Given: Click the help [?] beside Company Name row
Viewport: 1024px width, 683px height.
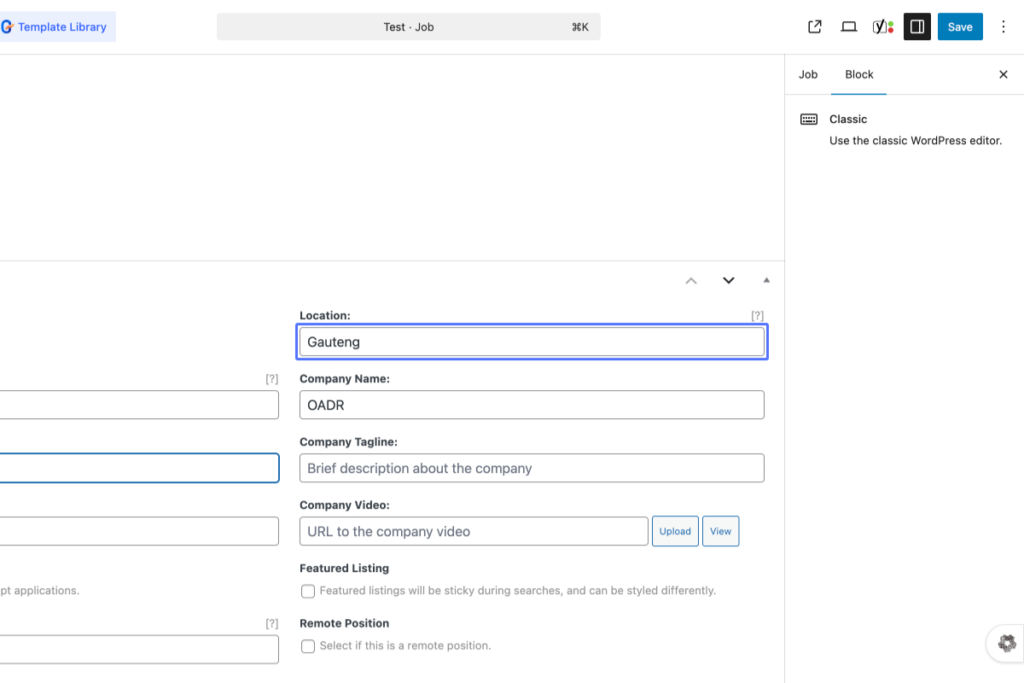Looking at the screenshot, I should click(x=272, y=379).
